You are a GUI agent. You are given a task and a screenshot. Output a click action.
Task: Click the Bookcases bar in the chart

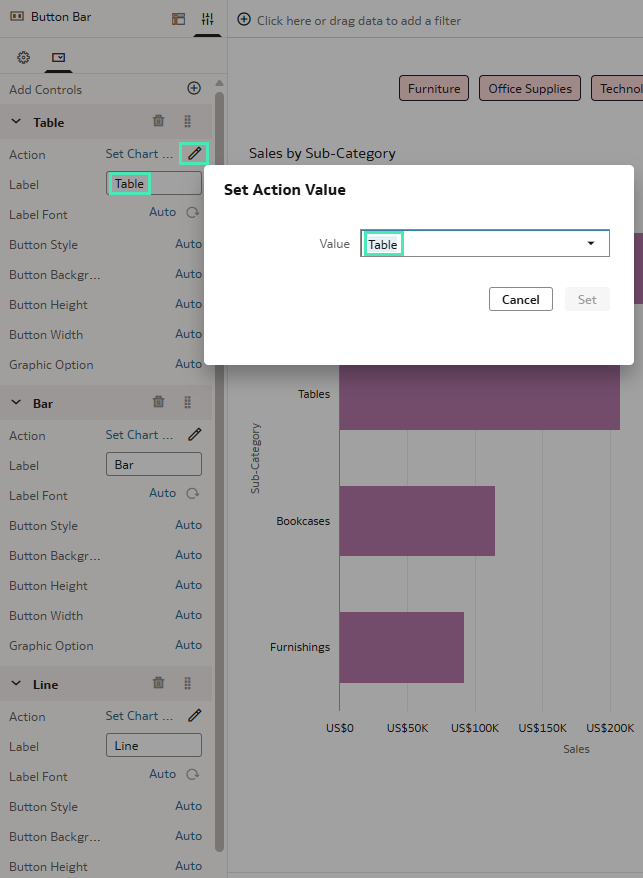coord(416,521)
